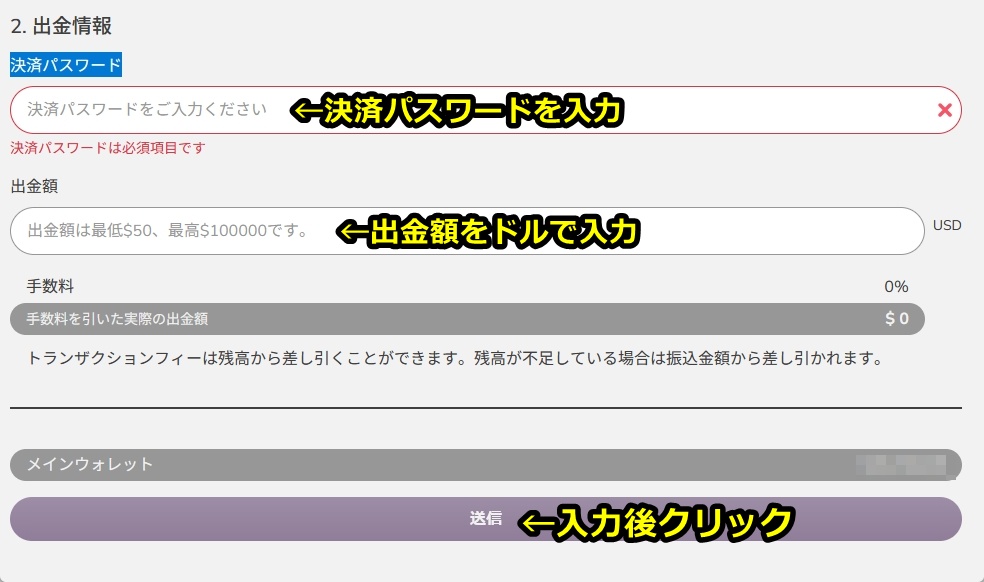
Task: Click the yellow ←決済パスワードを入力 annotation
Action: point(457,111)
